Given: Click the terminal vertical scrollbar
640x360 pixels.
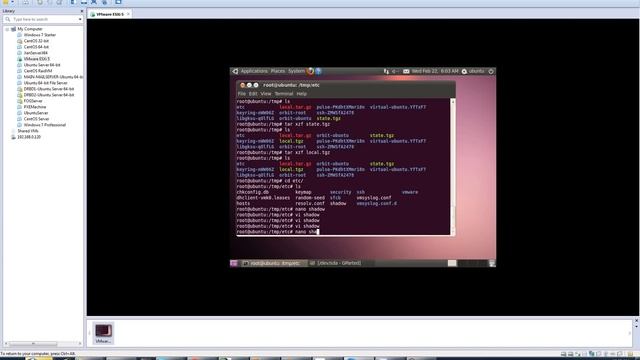Looking at the screenshot, I should coord(452,167).
